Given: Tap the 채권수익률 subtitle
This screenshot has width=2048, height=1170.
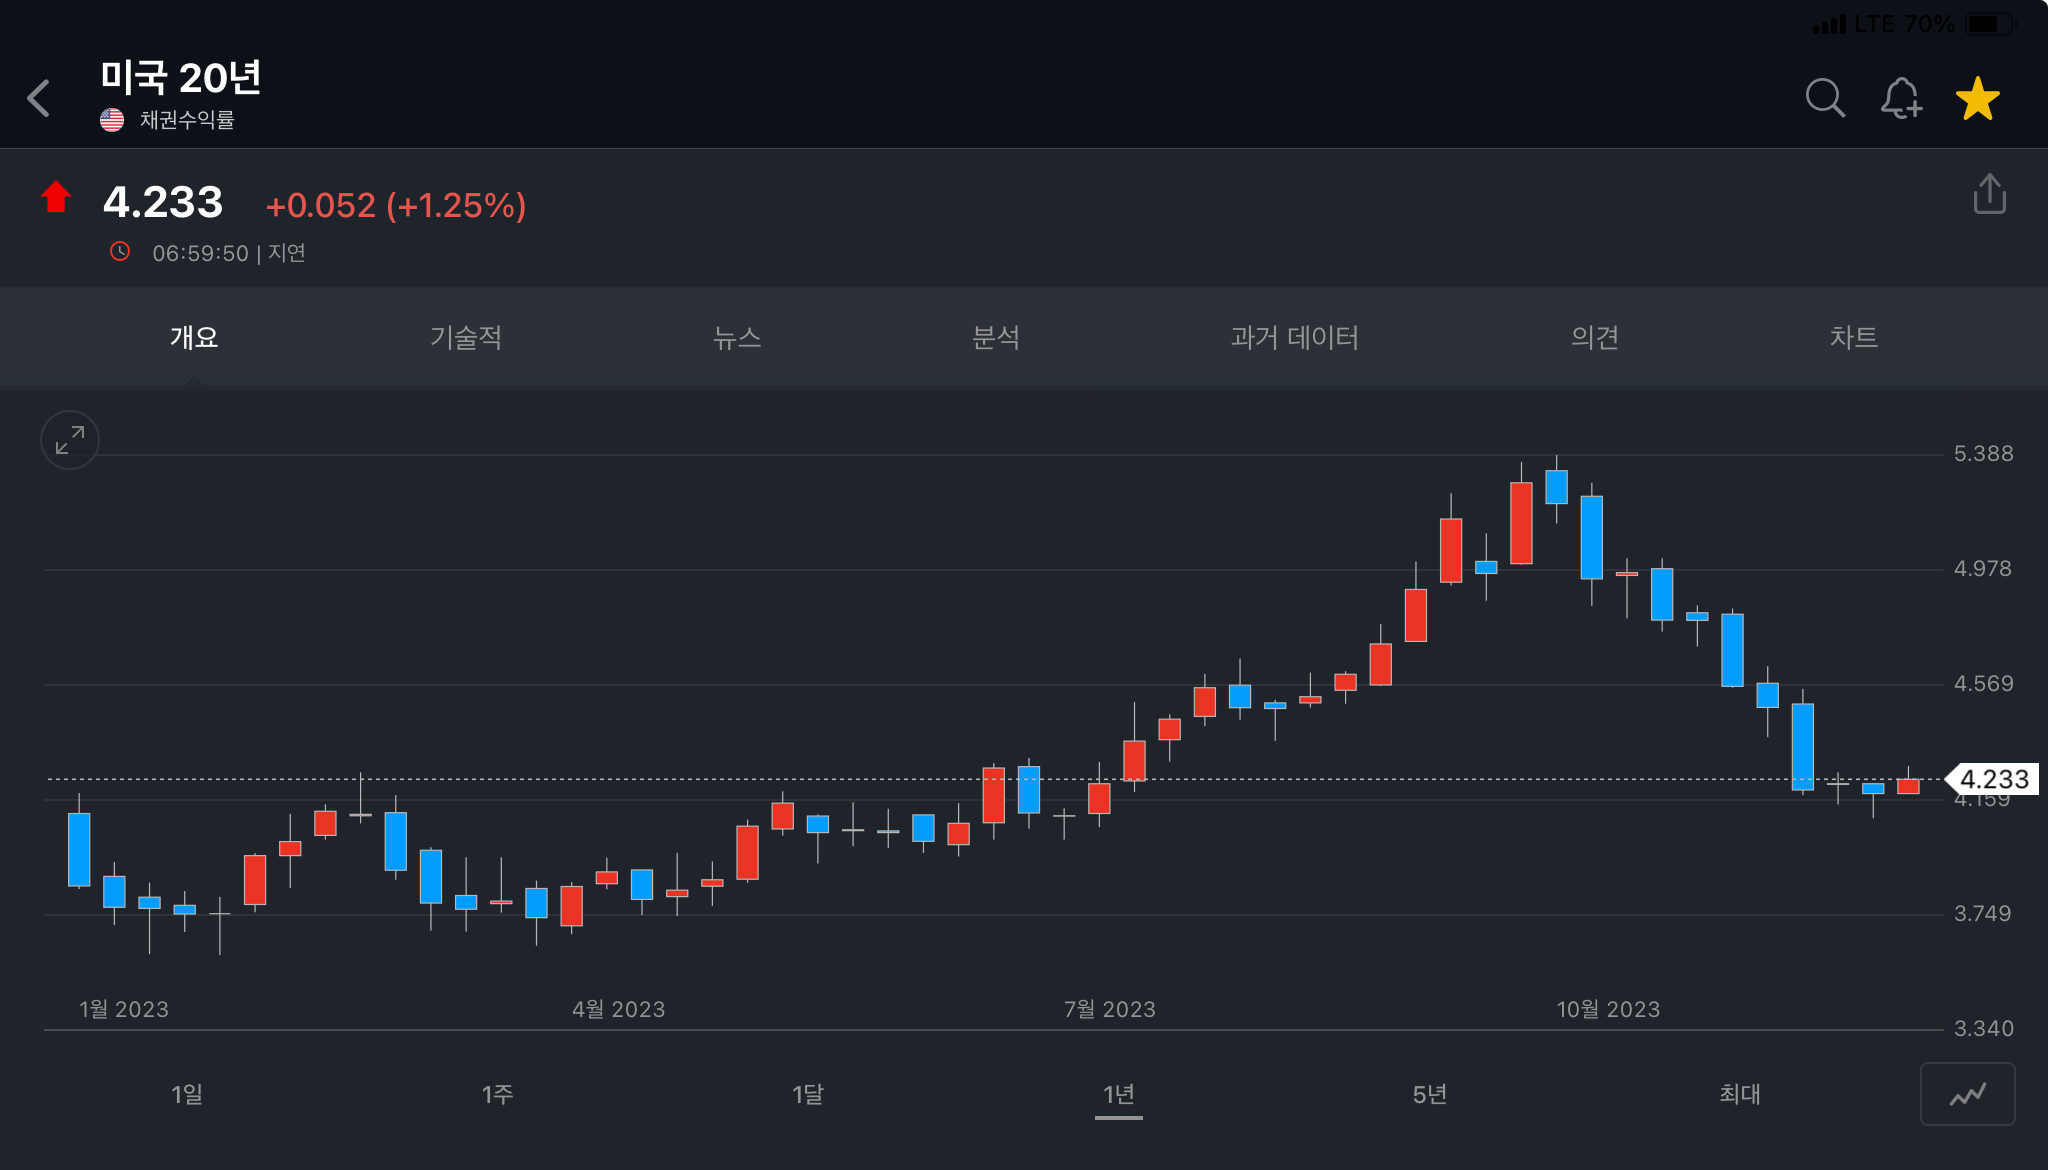Looking at the screenshot, I should click(187, 120).
